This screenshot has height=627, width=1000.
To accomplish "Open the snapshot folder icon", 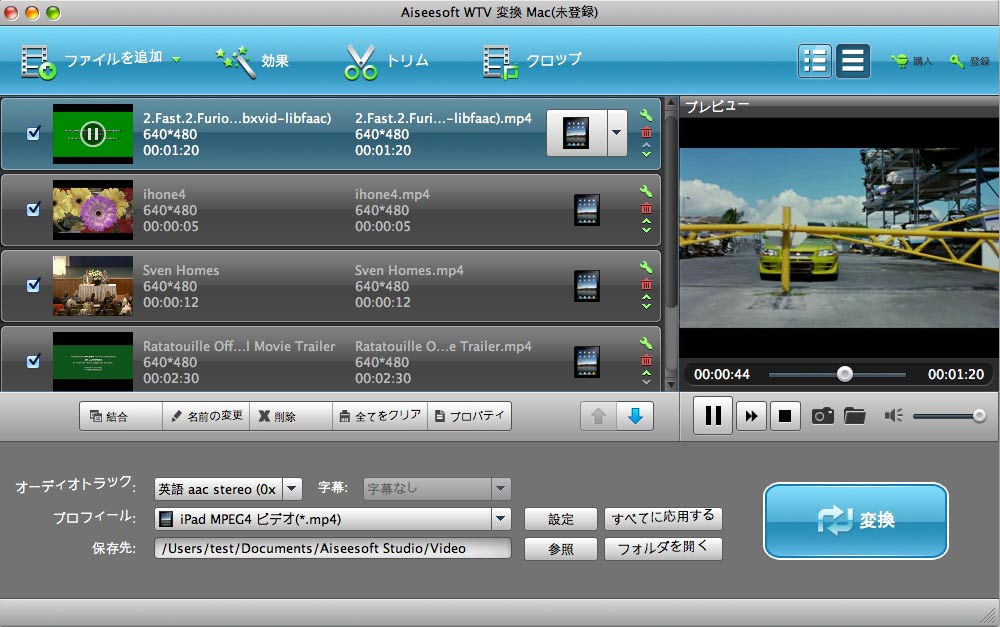I will click(854, 416).
